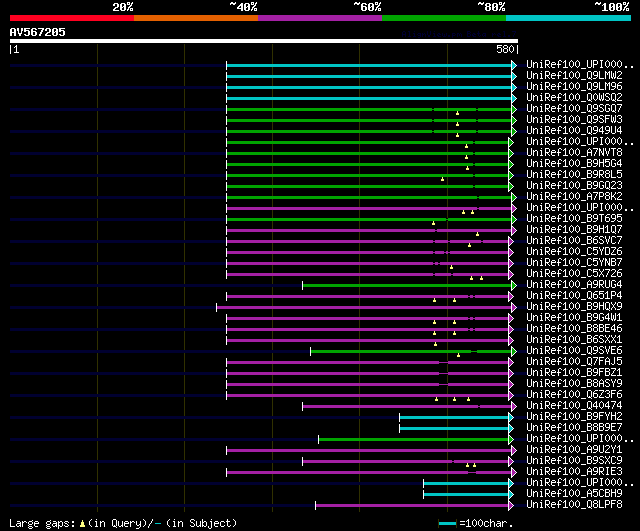
Task: Click the UniRef100_Q9SFW3 label
Action: point(574,120)
